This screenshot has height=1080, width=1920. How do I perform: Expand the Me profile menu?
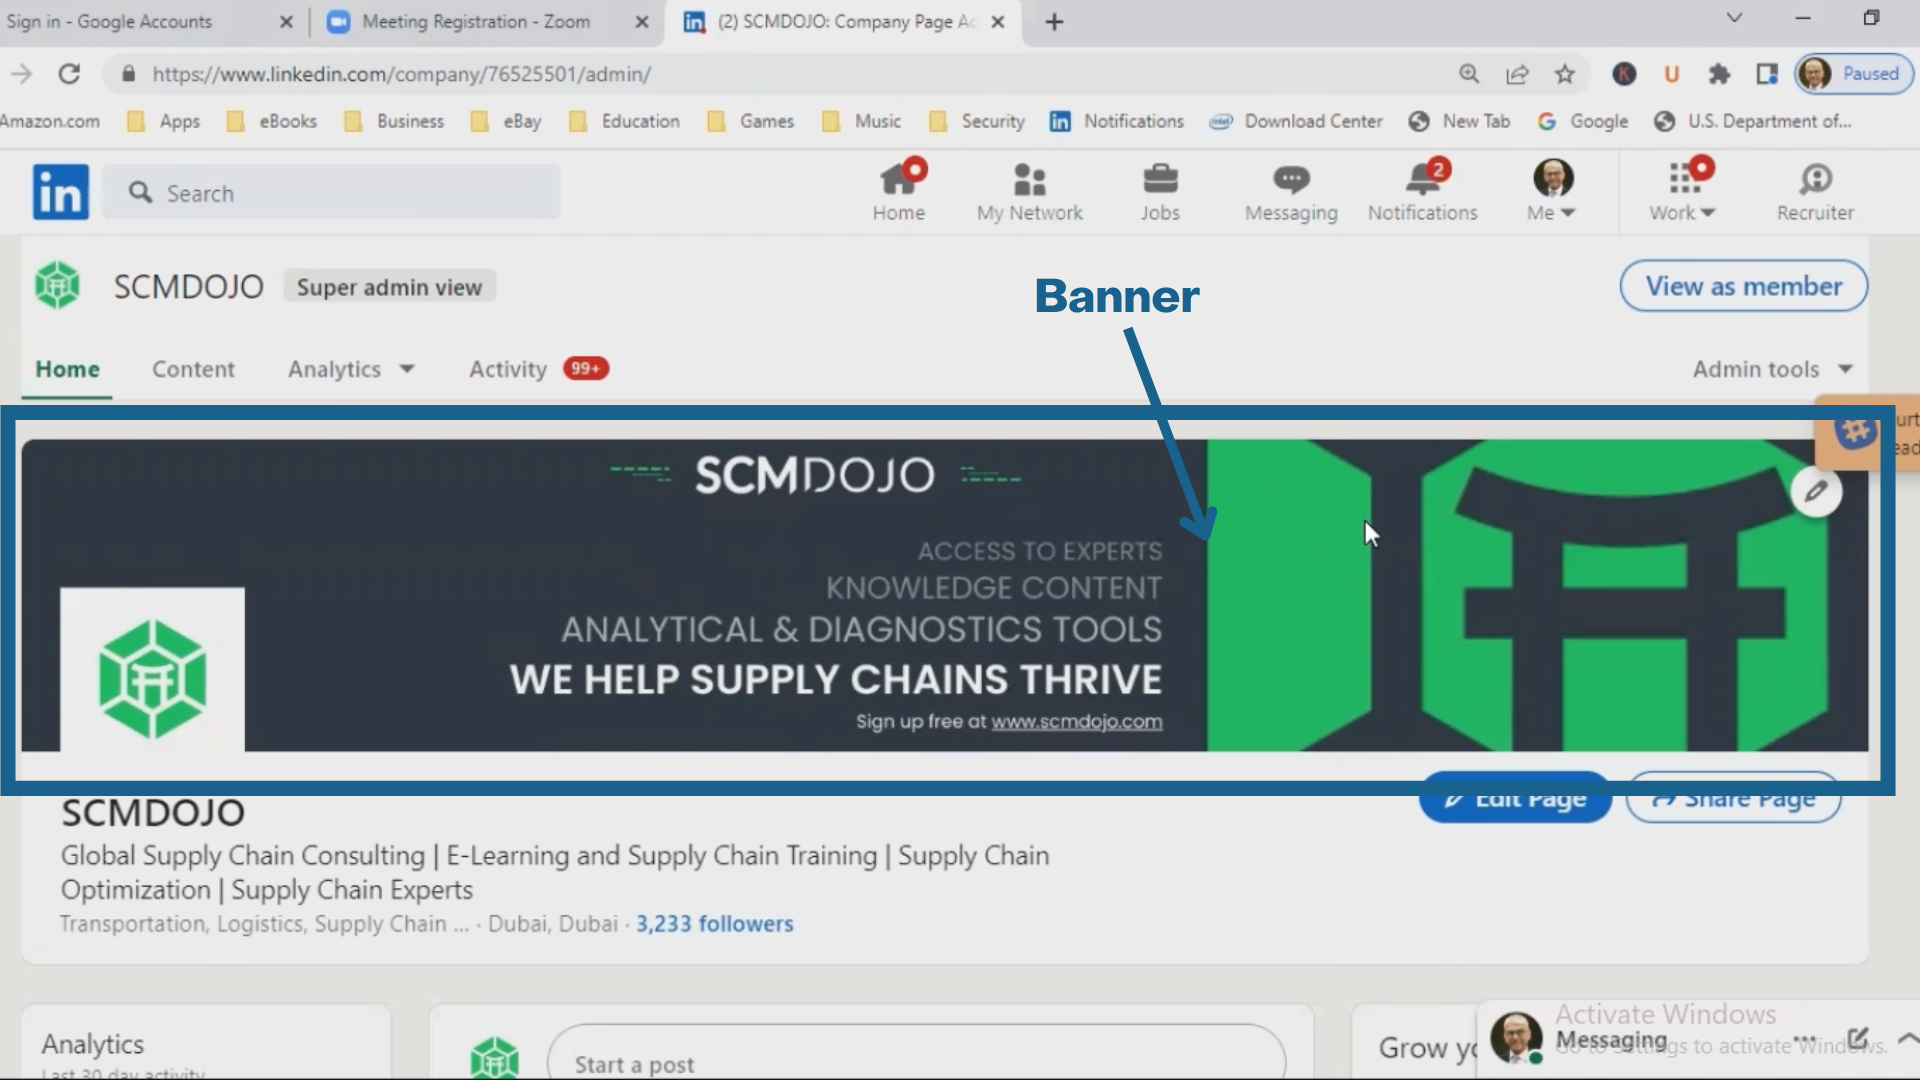[1552, 192]
